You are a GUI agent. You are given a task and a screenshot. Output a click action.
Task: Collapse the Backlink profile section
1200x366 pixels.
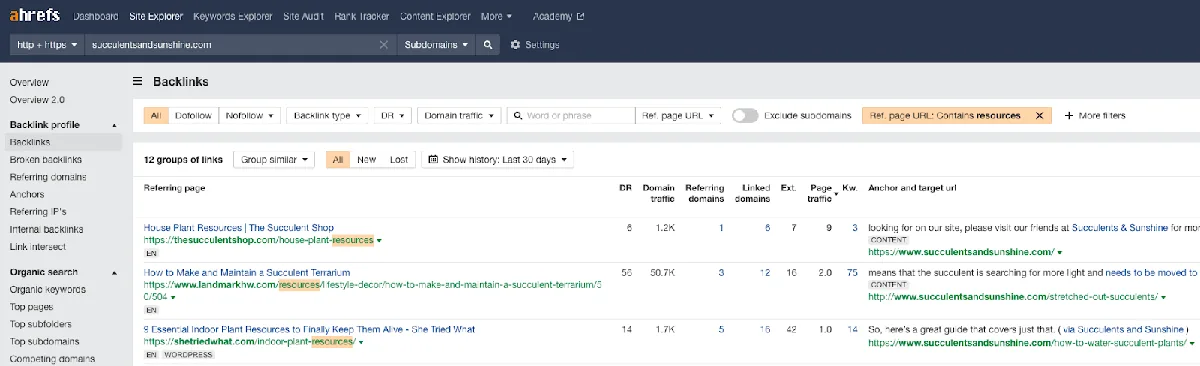click(x=113, y=125)
